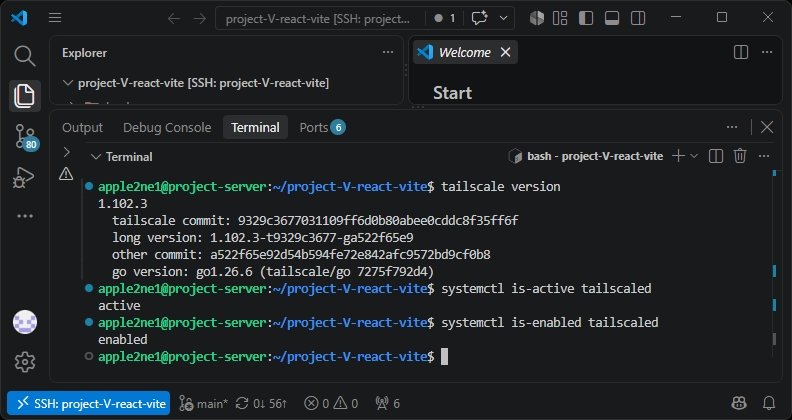Open panel views and more actions

tap(732, 127)
